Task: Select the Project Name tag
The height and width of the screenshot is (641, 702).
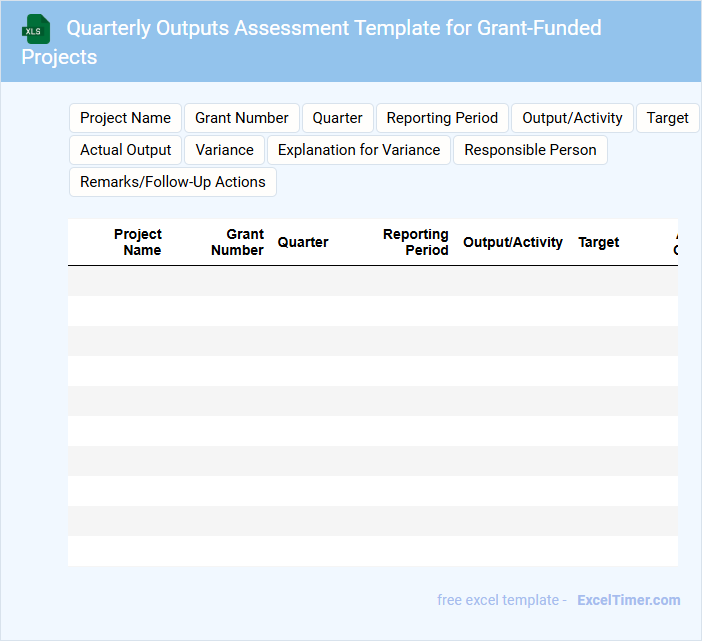Action: pyautogui.click(x=125, y=118)
